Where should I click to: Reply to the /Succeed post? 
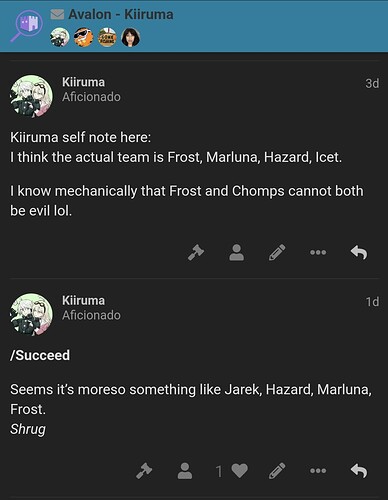tap(359, 471)
